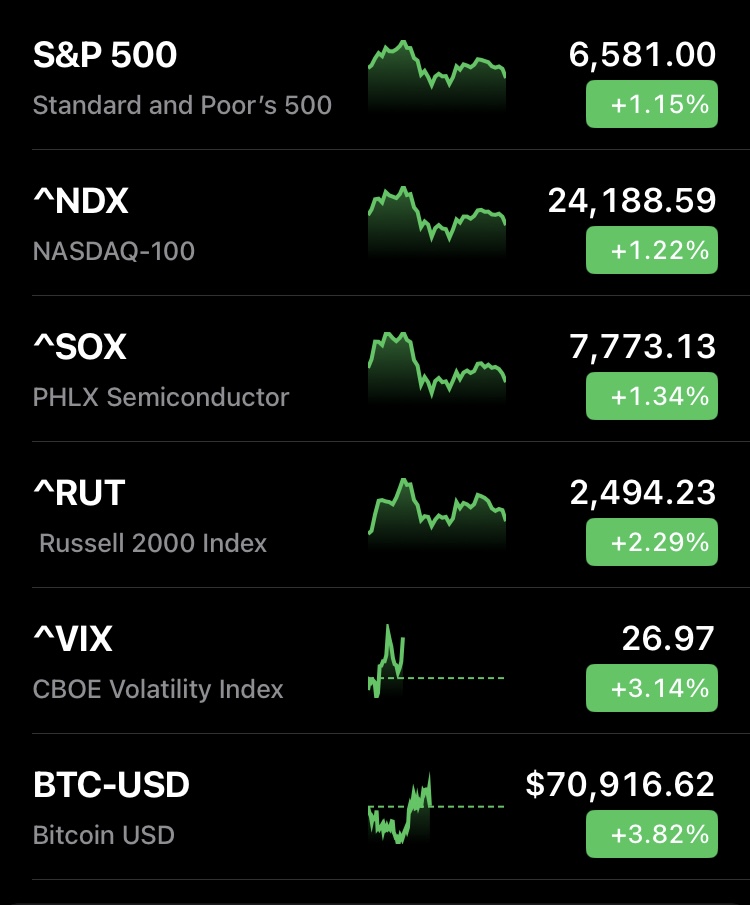Open the ^NDX mini chart
750x905 pixels.
pyautogui.click(x=437, y=220)
